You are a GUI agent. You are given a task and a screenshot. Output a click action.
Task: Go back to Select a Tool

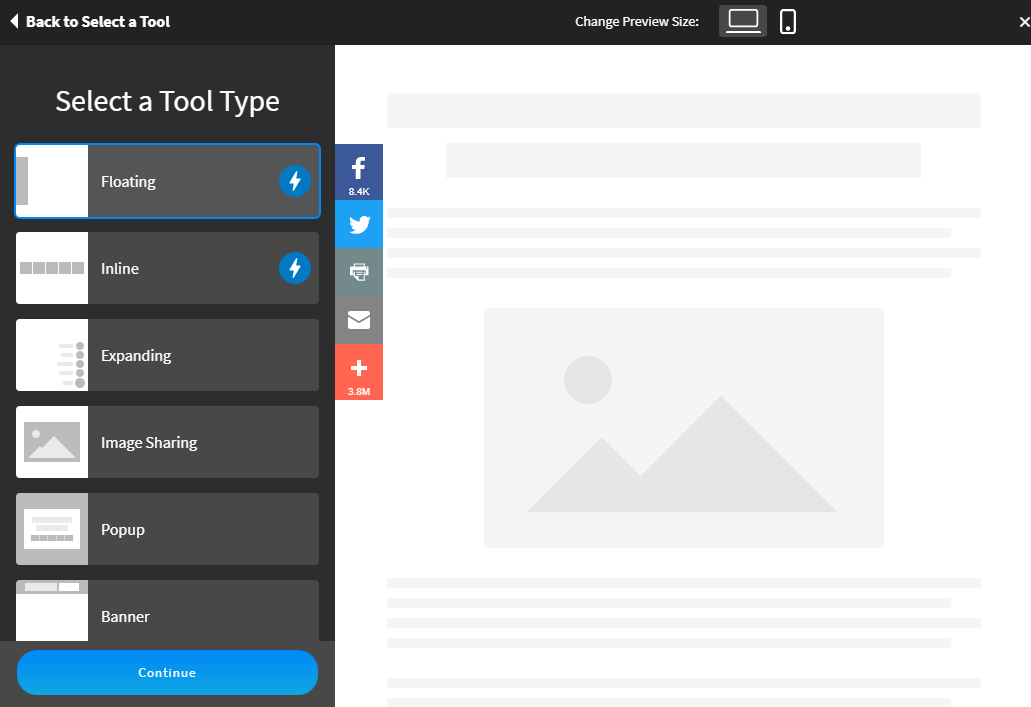click(x=90, y=21)
